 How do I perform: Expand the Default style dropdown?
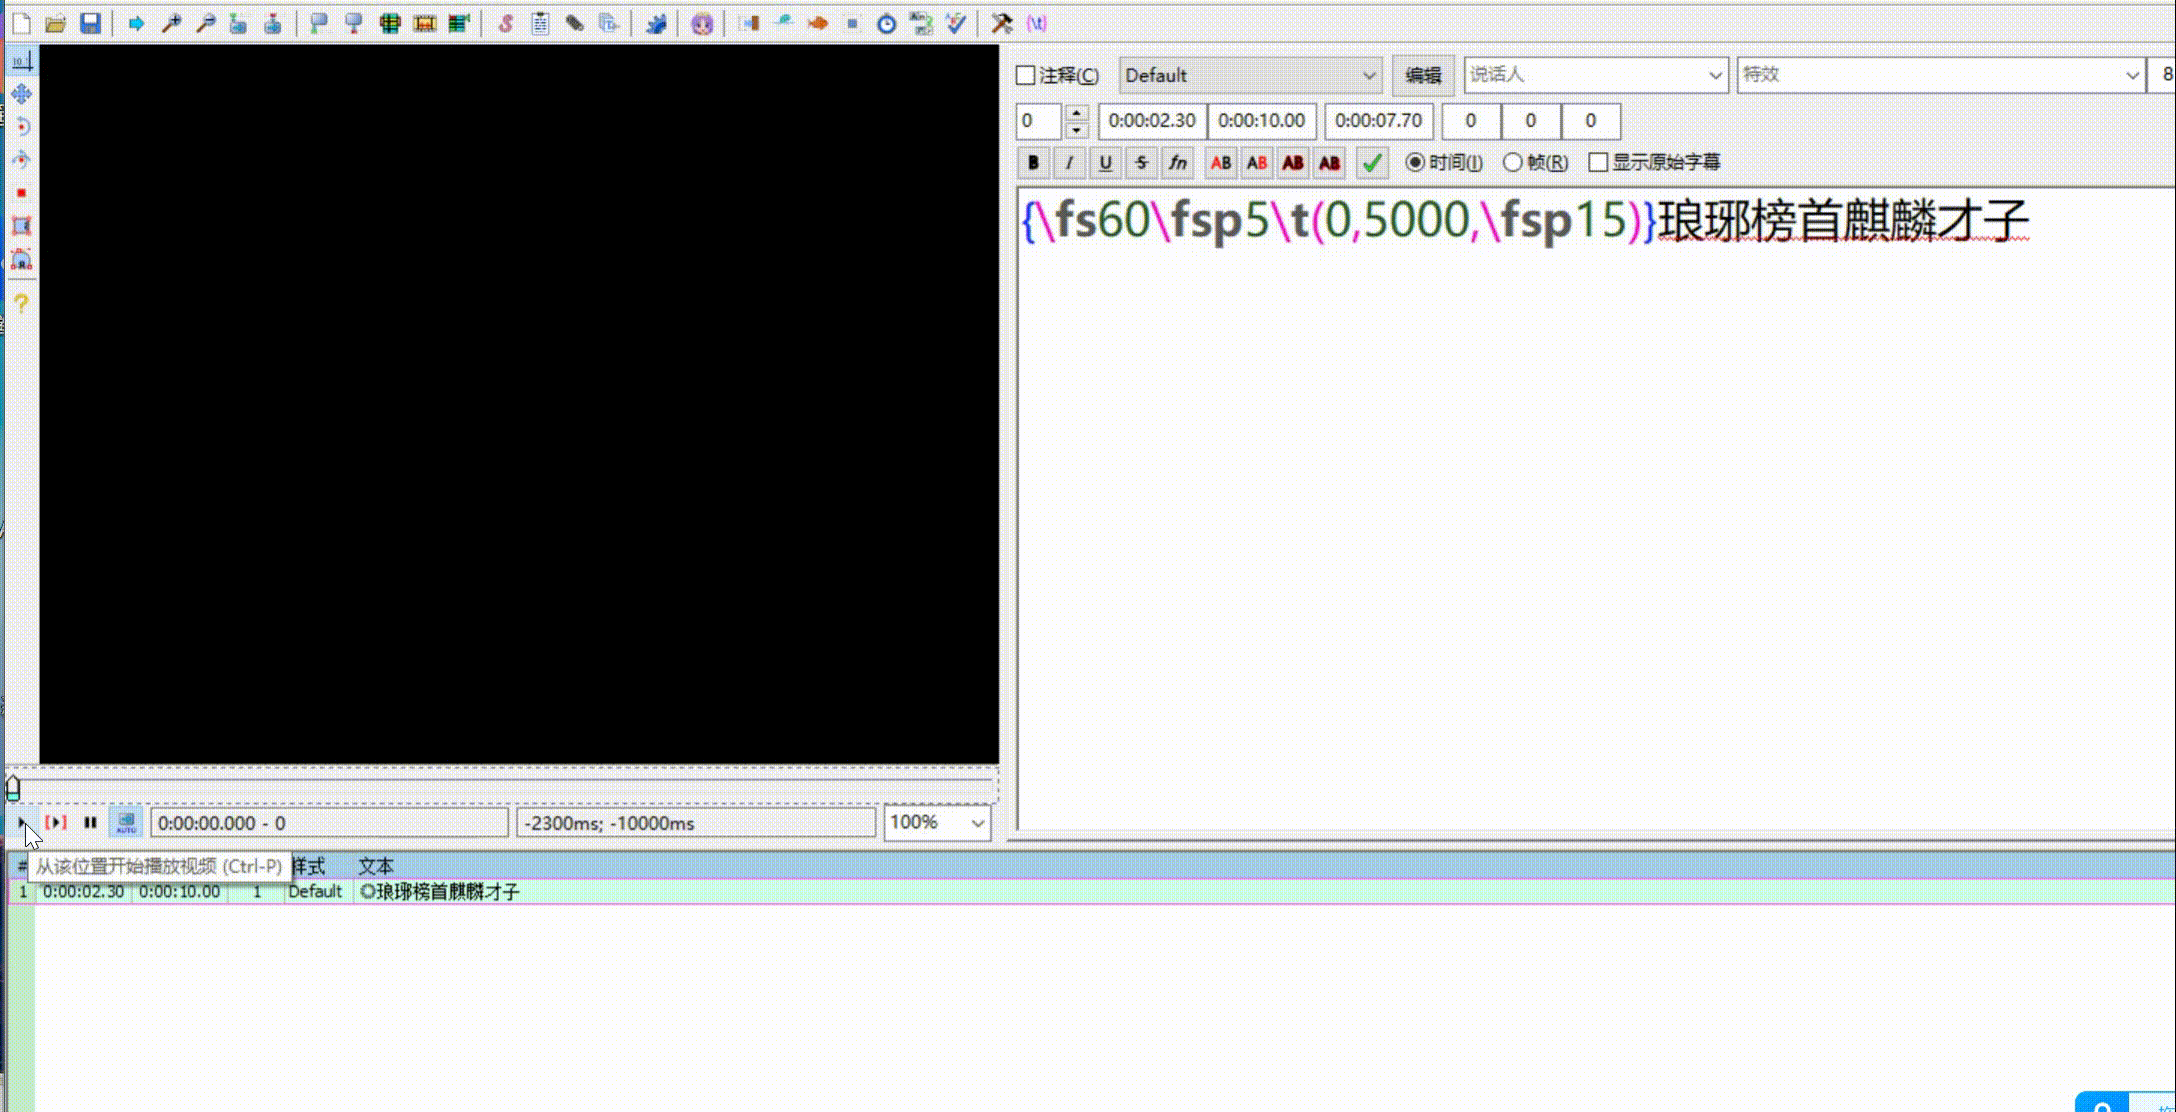1368,75
